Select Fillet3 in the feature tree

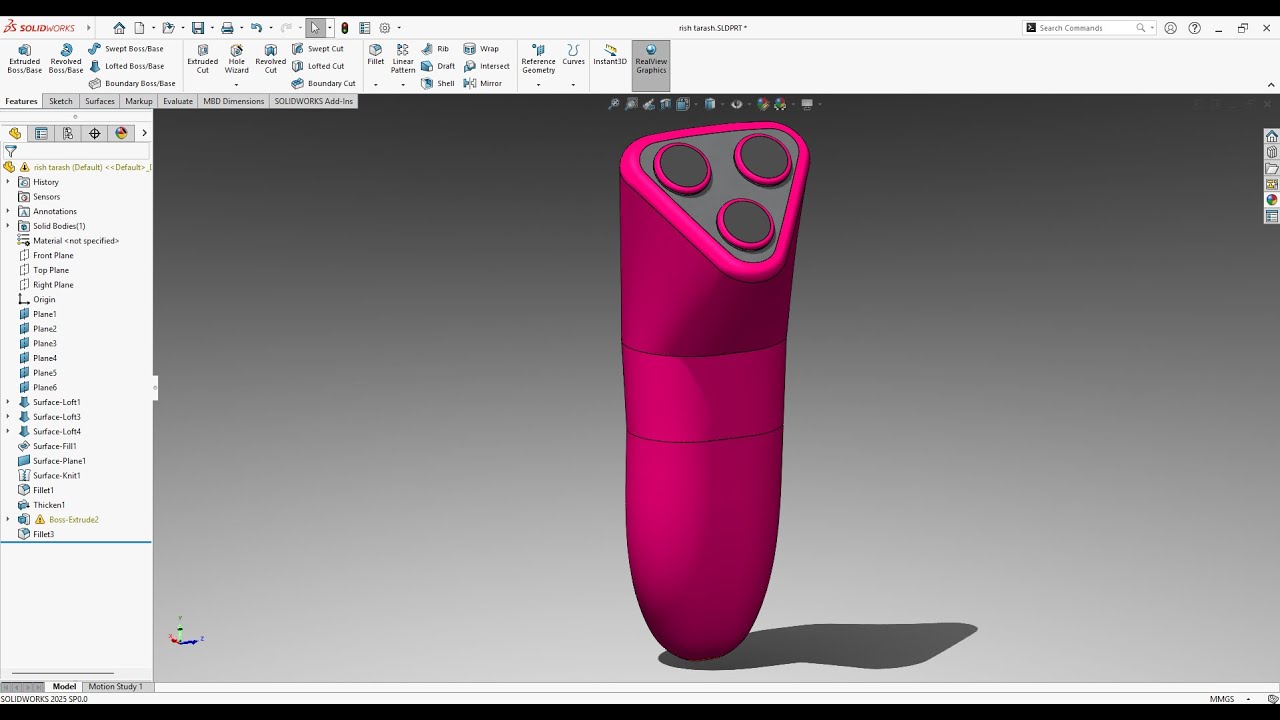[x=44, y=534]
